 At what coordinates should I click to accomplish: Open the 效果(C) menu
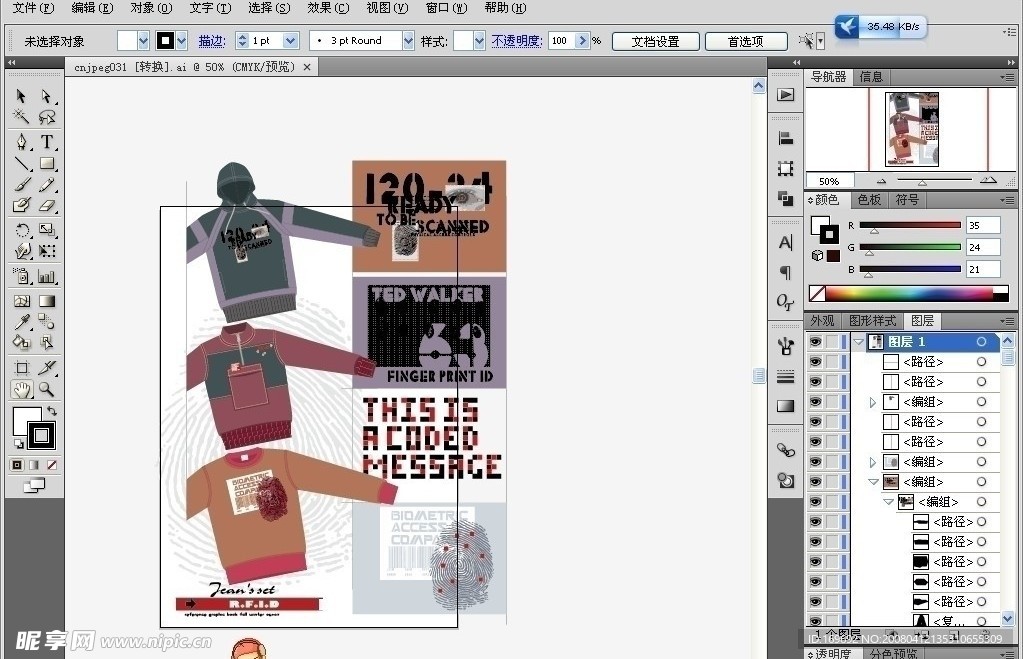(328, 8)
